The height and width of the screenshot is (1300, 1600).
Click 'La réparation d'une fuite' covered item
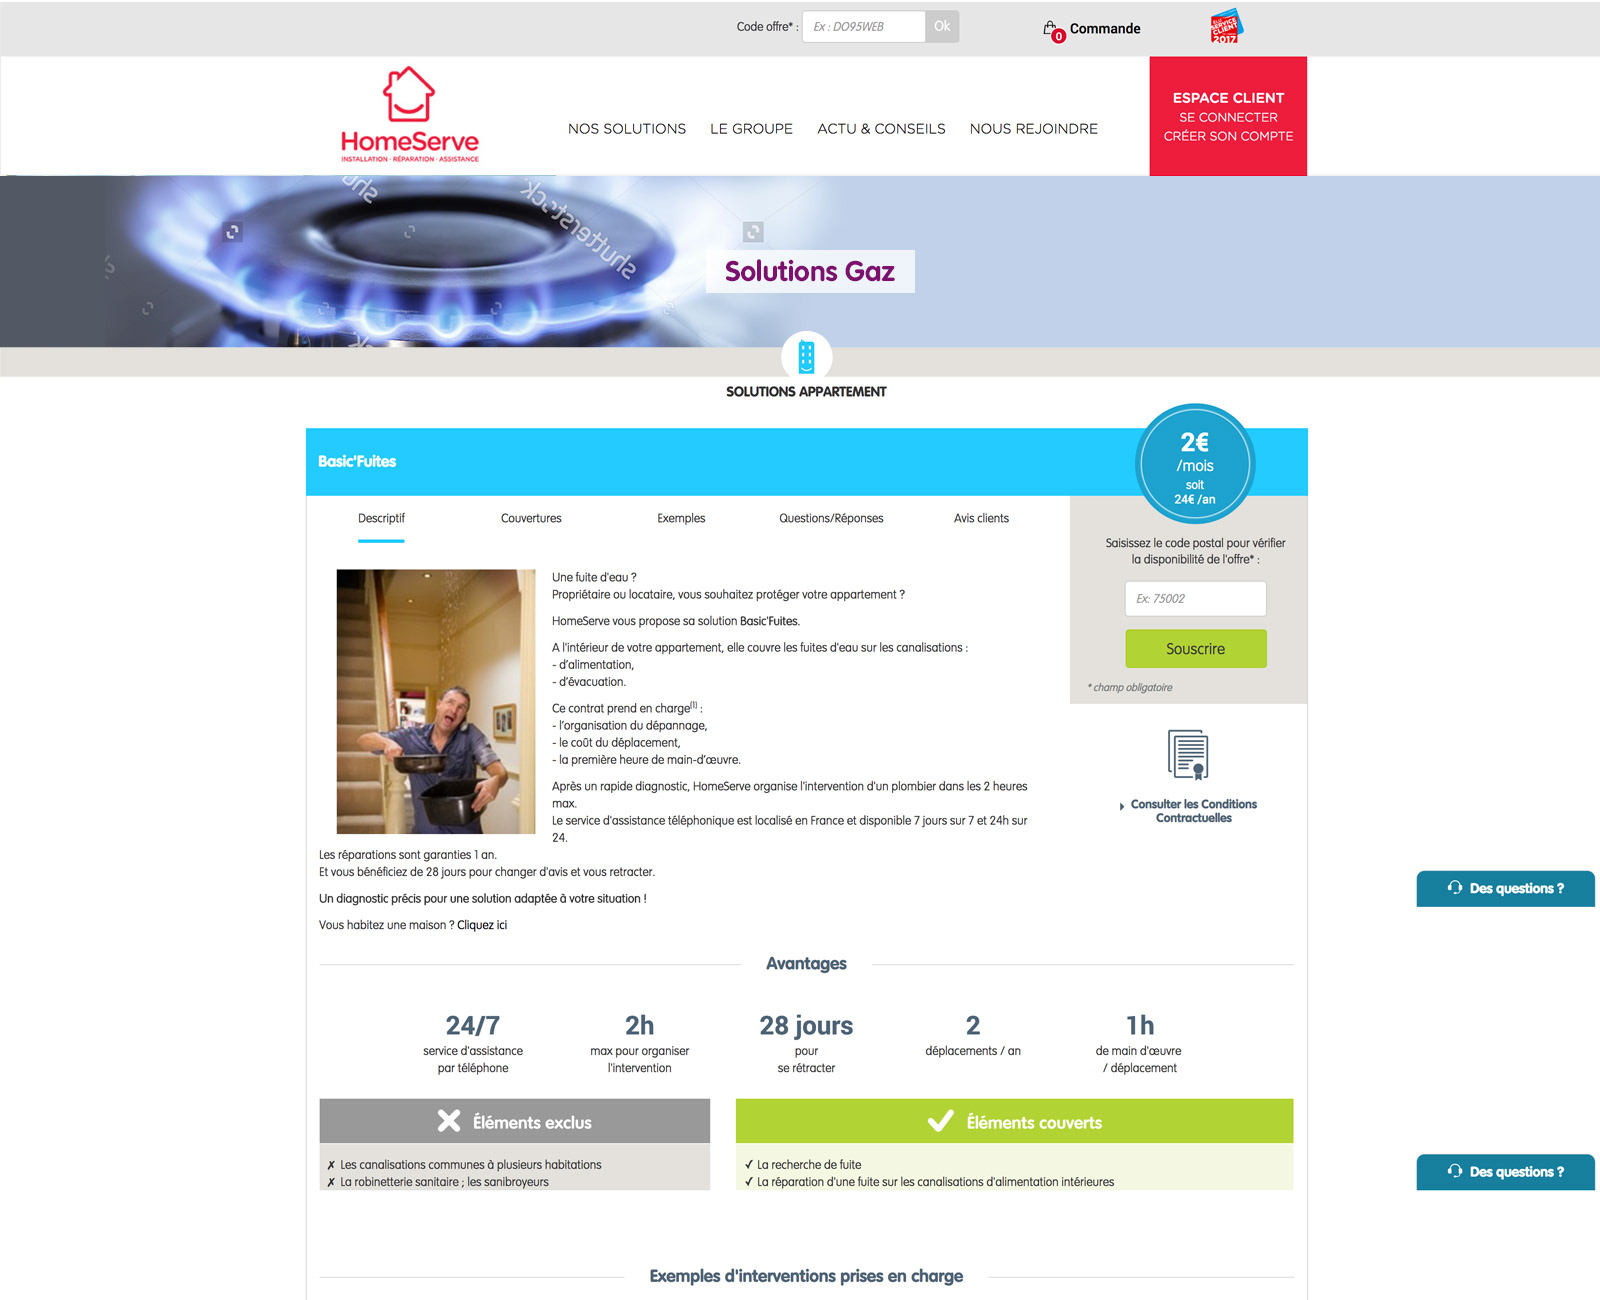(935, 1182)
